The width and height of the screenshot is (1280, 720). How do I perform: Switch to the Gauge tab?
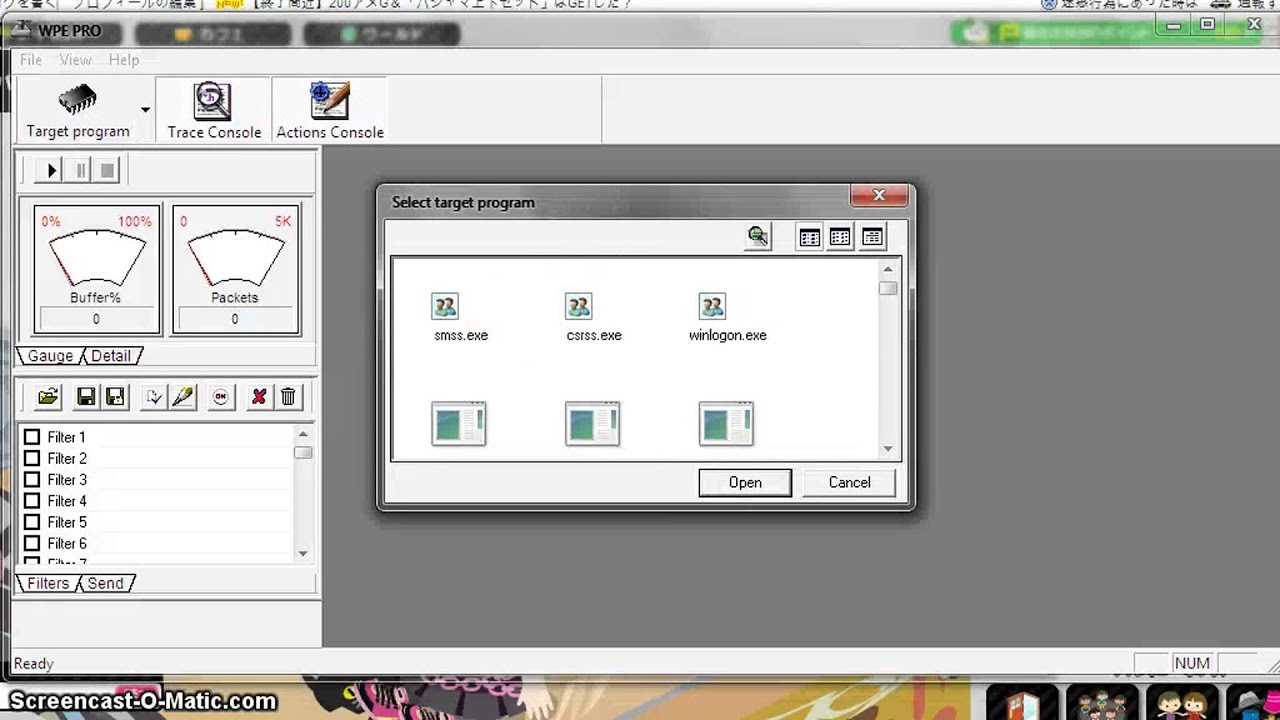click(x=50, y=356)
